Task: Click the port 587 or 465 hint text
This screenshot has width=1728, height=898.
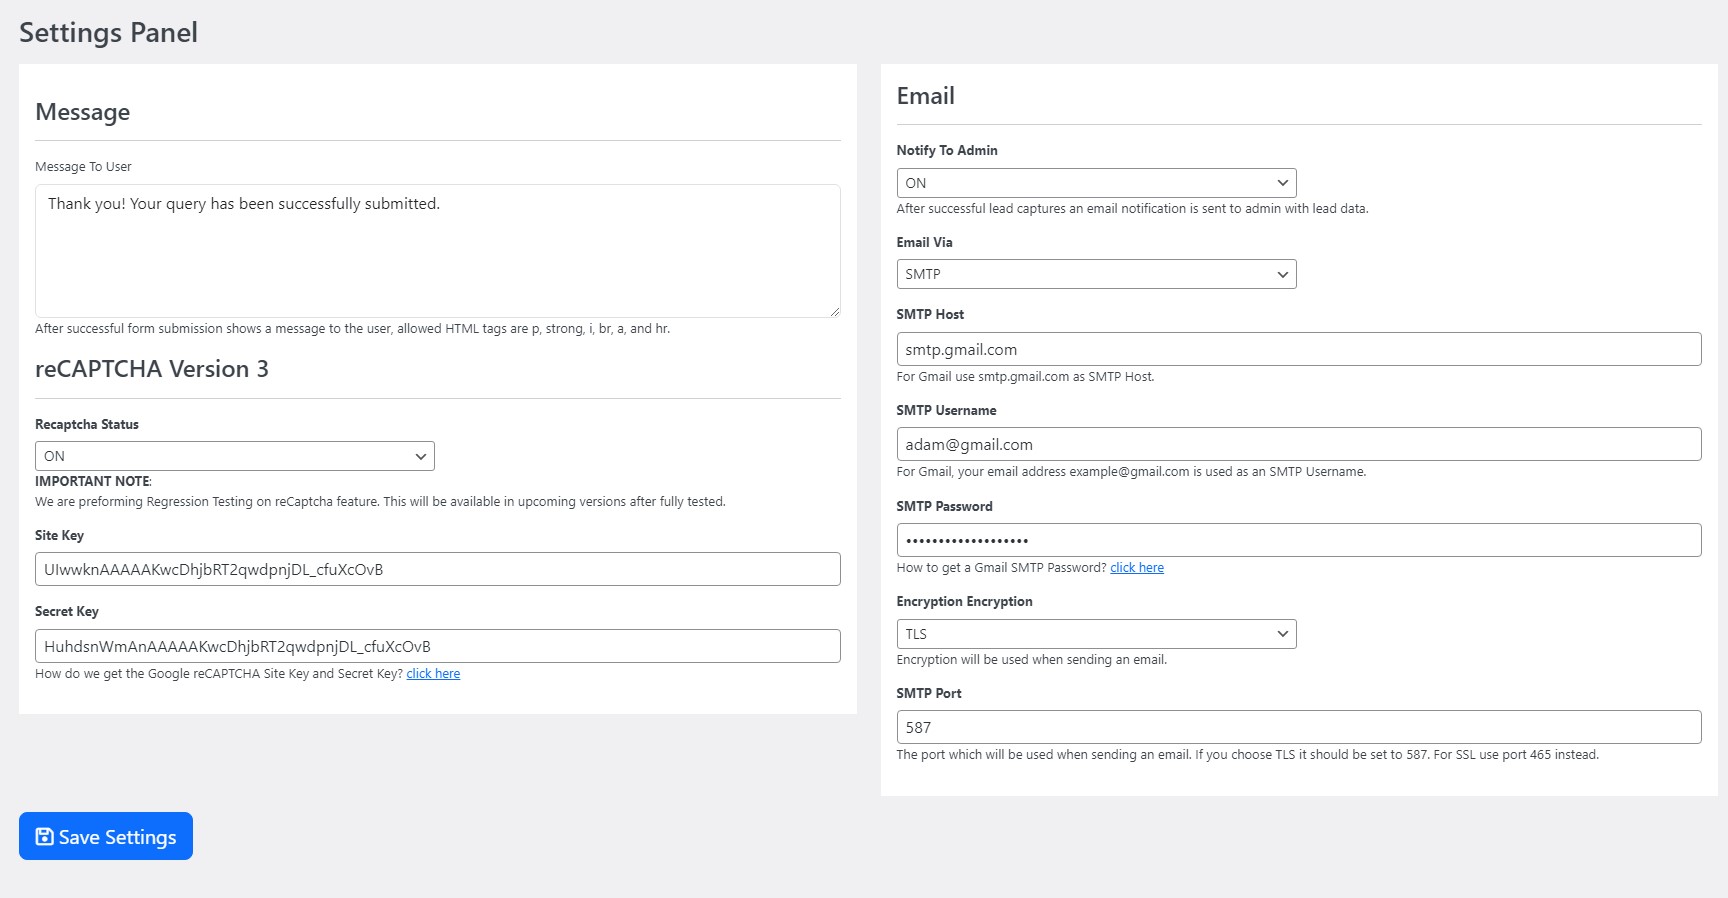Action: 1247,755
